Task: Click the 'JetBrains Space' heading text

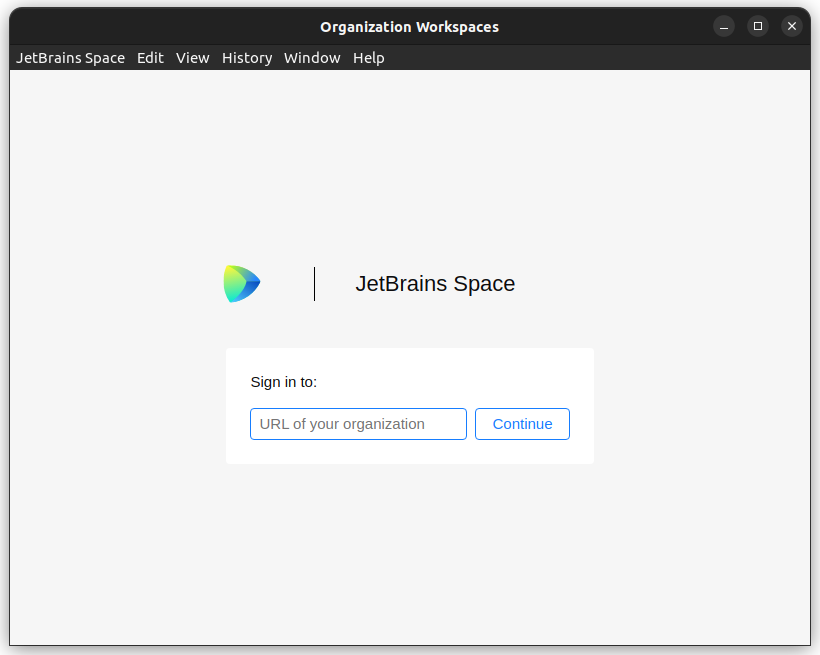Action: click(435, 284)
